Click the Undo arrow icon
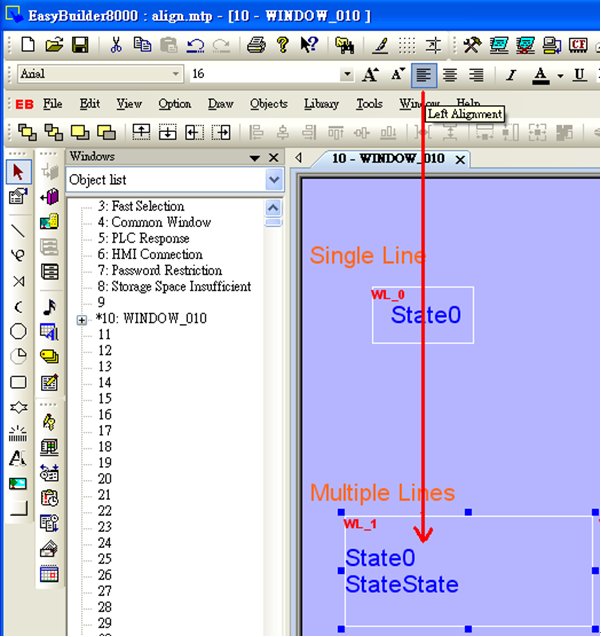 pyautogui.click(x=195, y=45)
